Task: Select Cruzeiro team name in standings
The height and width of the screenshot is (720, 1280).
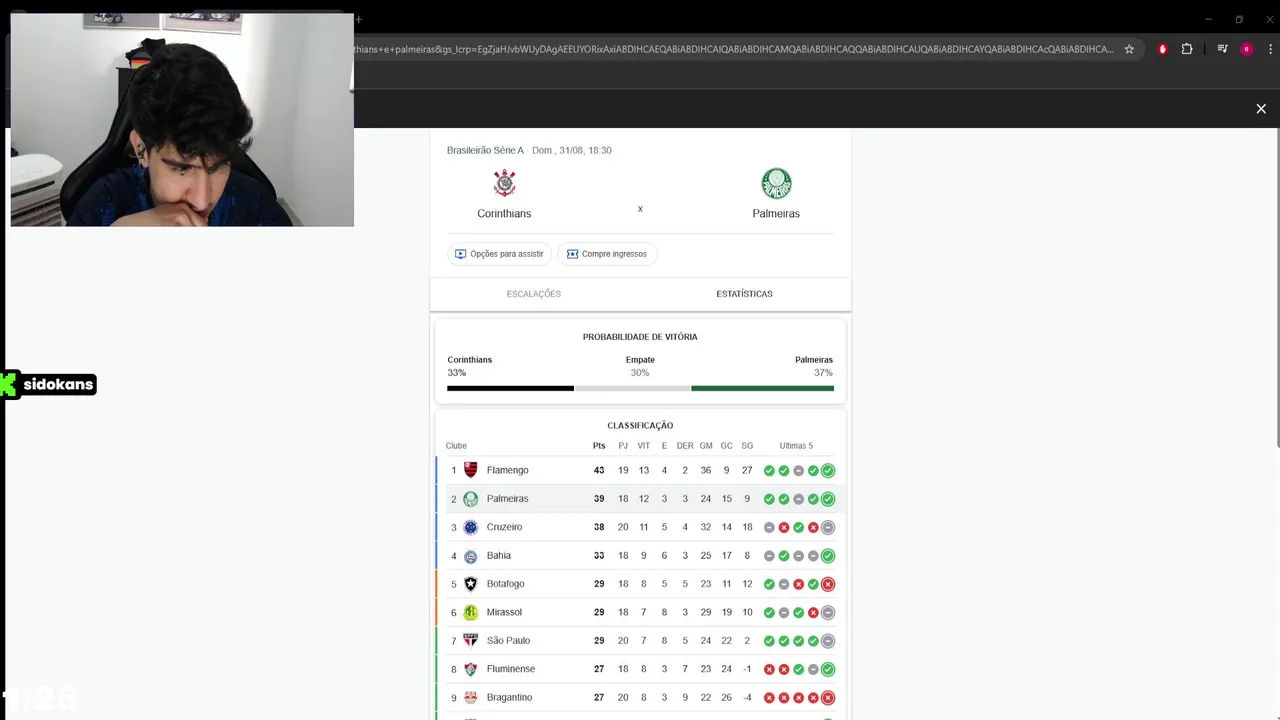Action: [x=504, y=527]
